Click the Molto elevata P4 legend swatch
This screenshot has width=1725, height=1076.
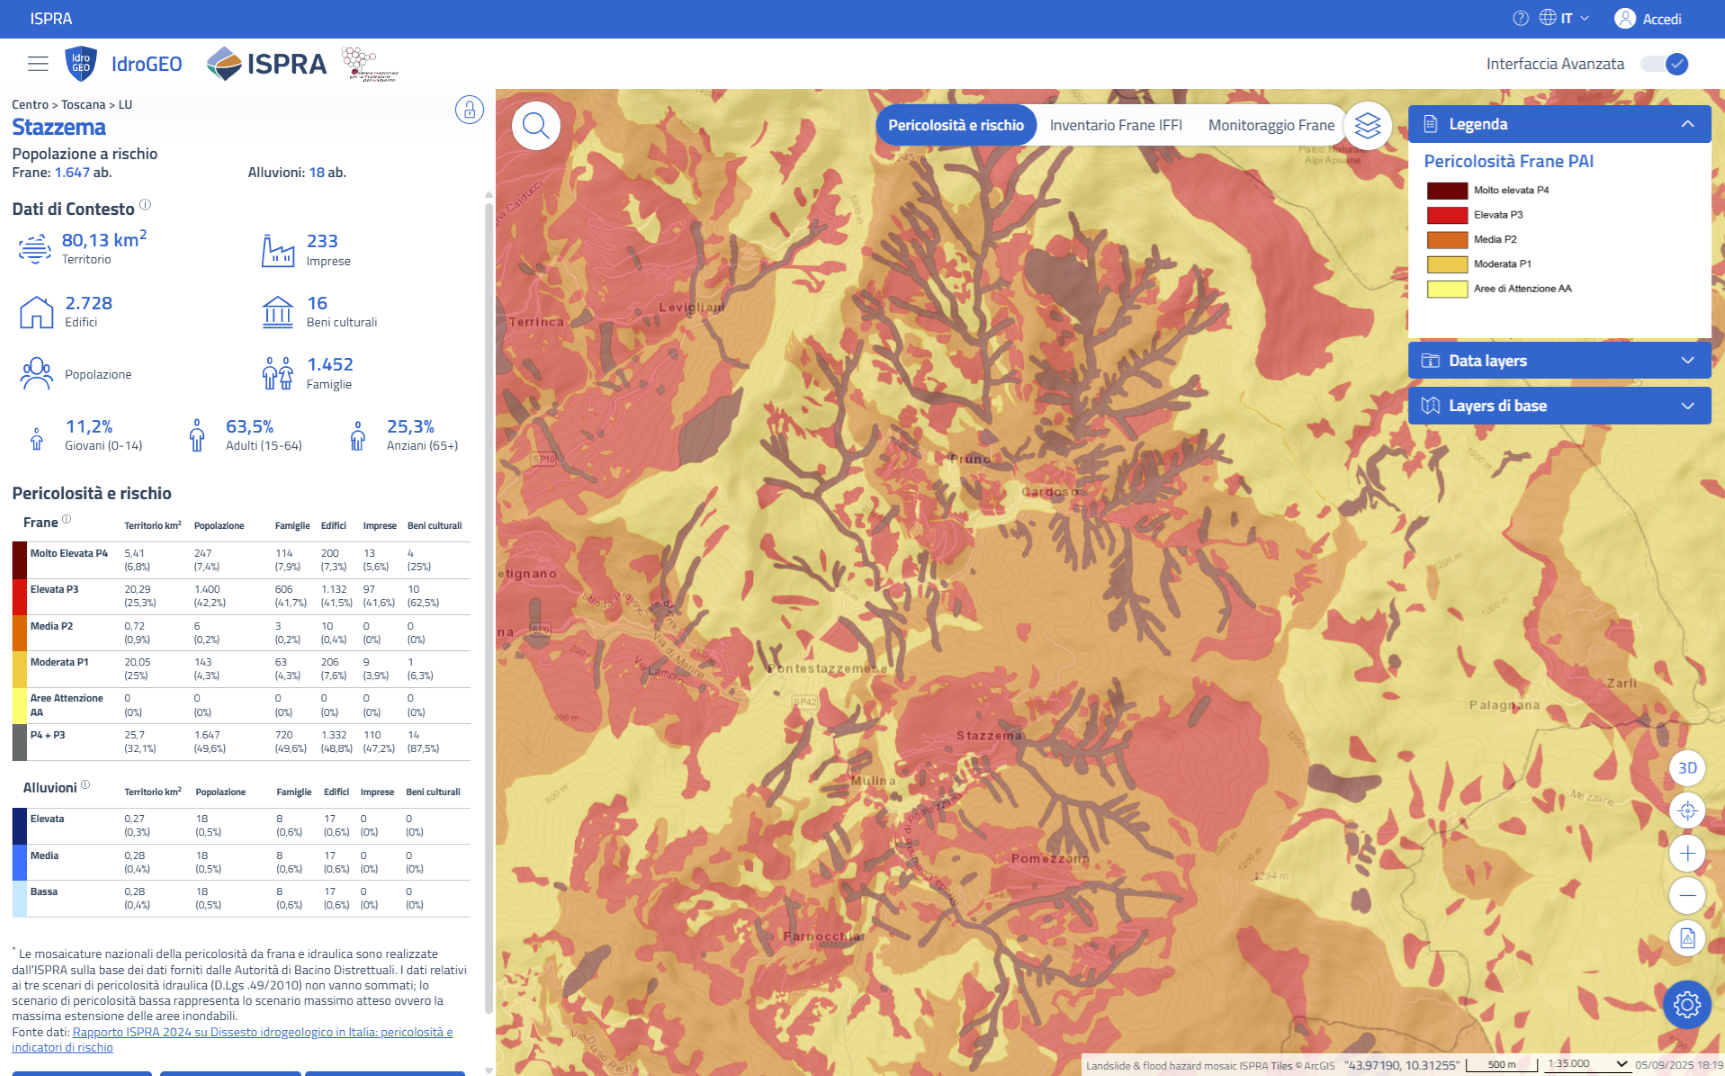pyautogui.click(x=1446, y=190)
